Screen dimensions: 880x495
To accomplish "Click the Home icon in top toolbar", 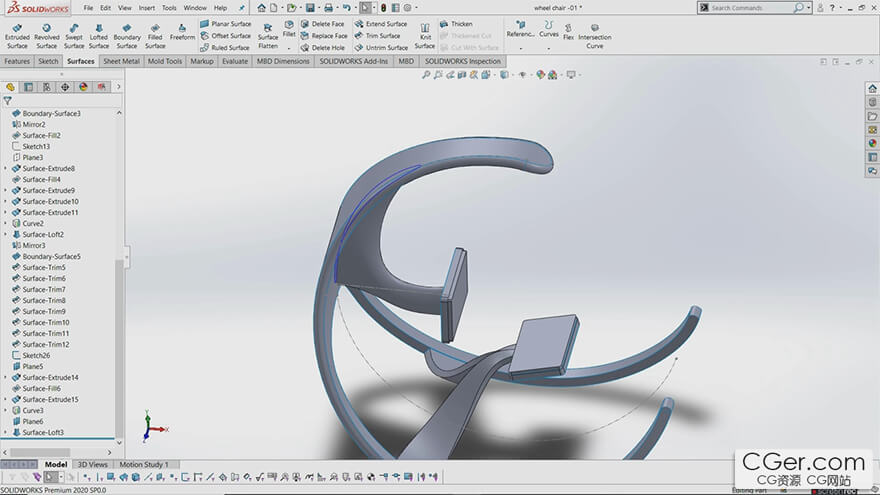I will click(x=262, y=8).
